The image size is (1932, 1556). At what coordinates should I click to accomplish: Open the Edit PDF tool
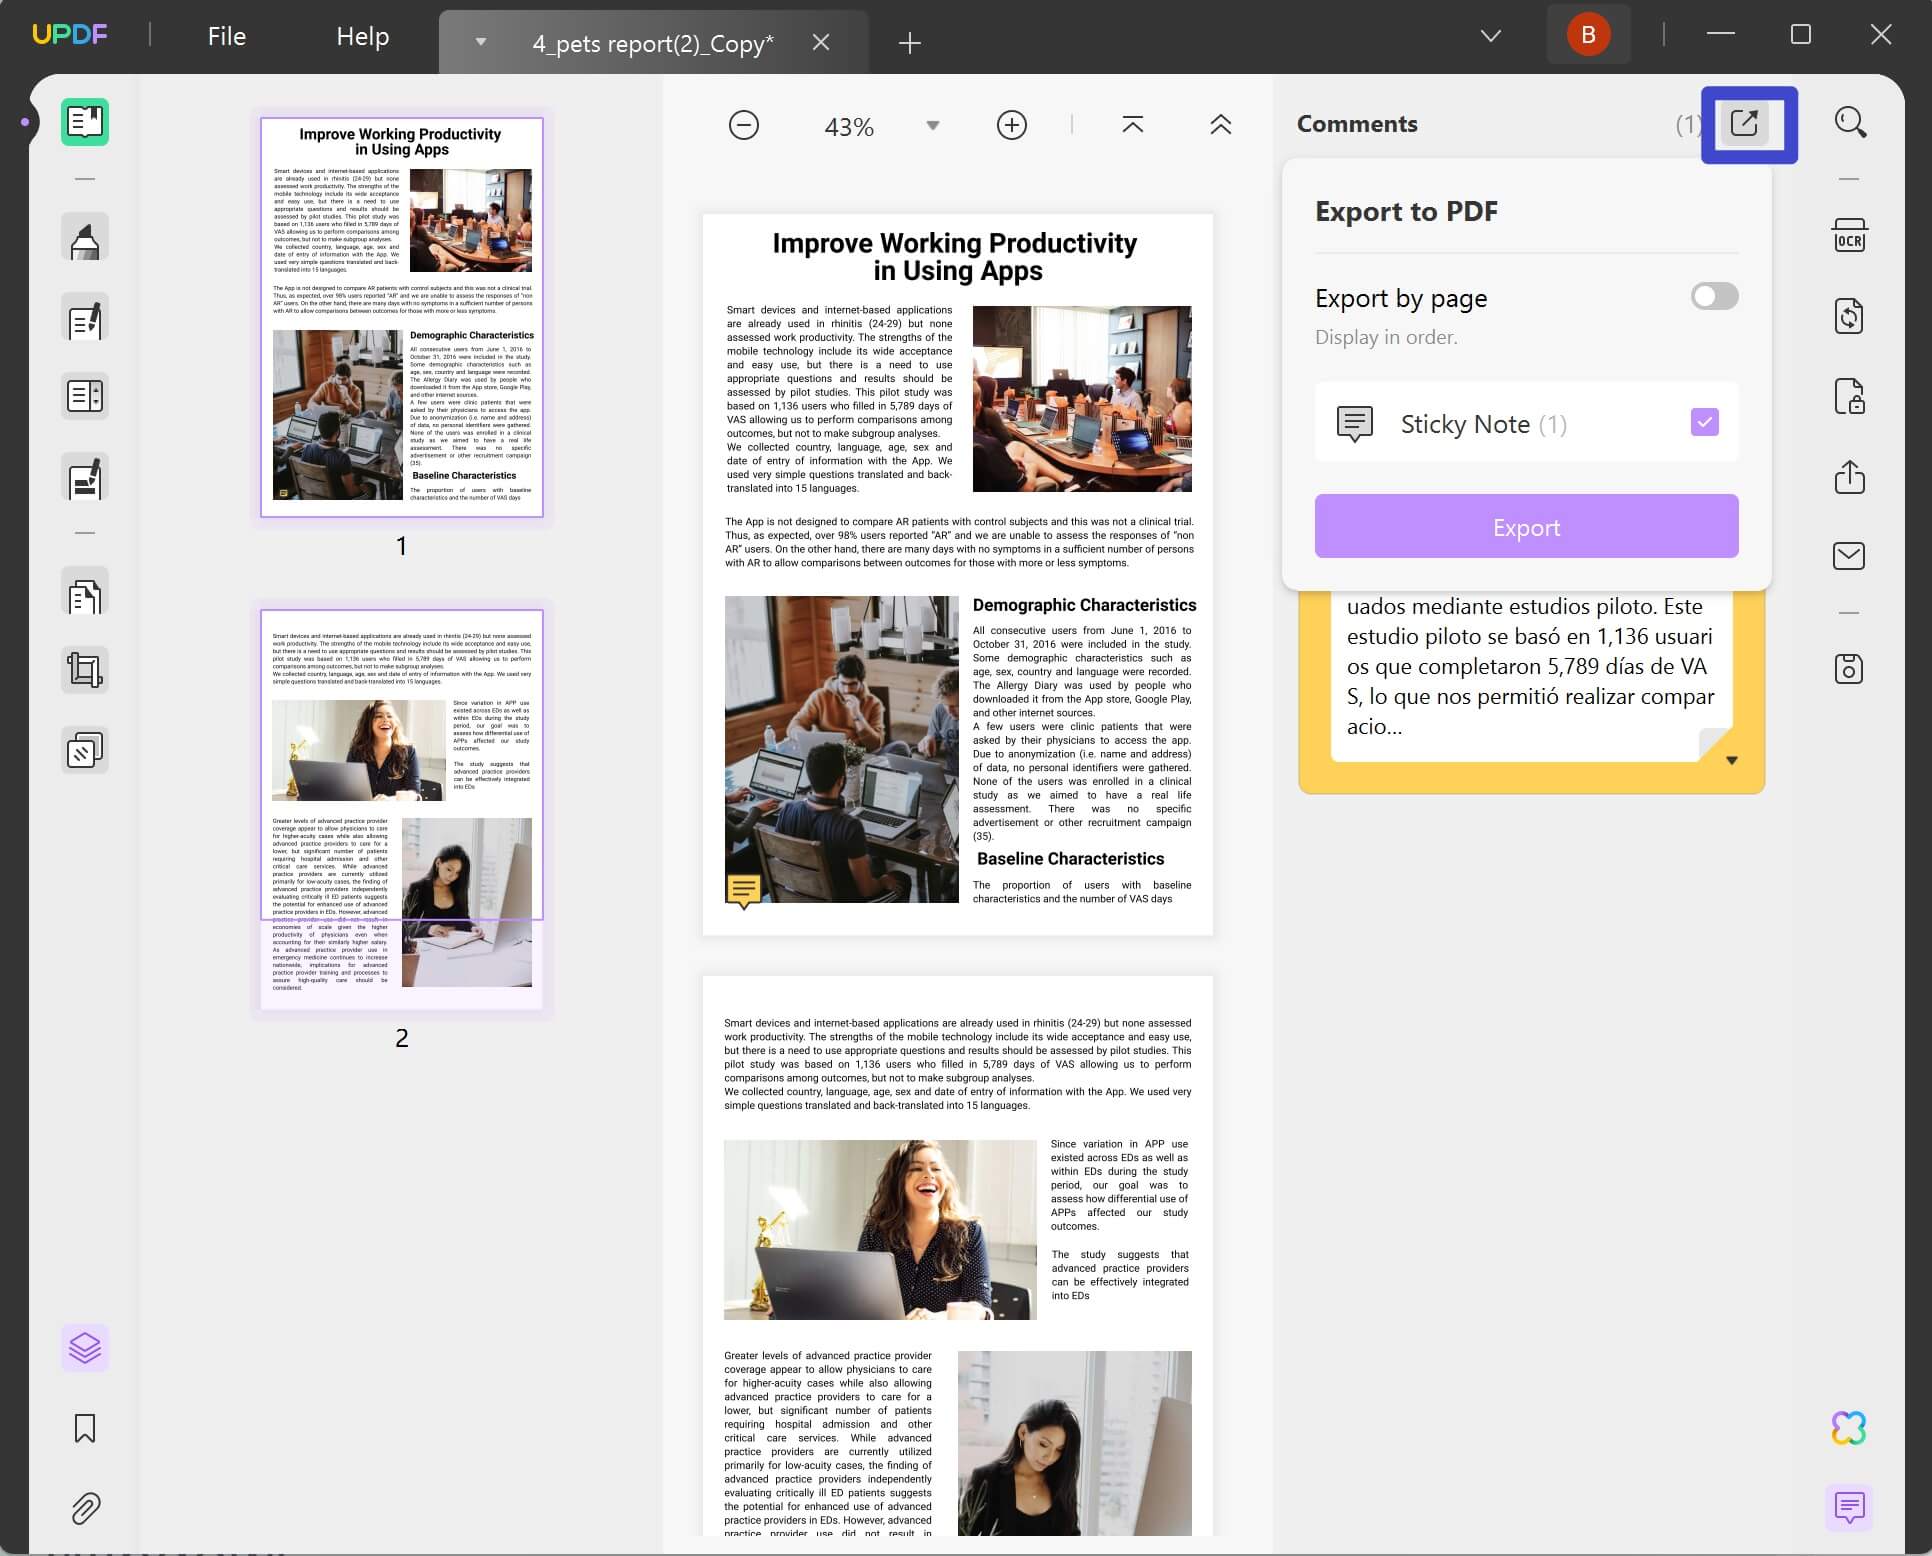coord(85,318)
